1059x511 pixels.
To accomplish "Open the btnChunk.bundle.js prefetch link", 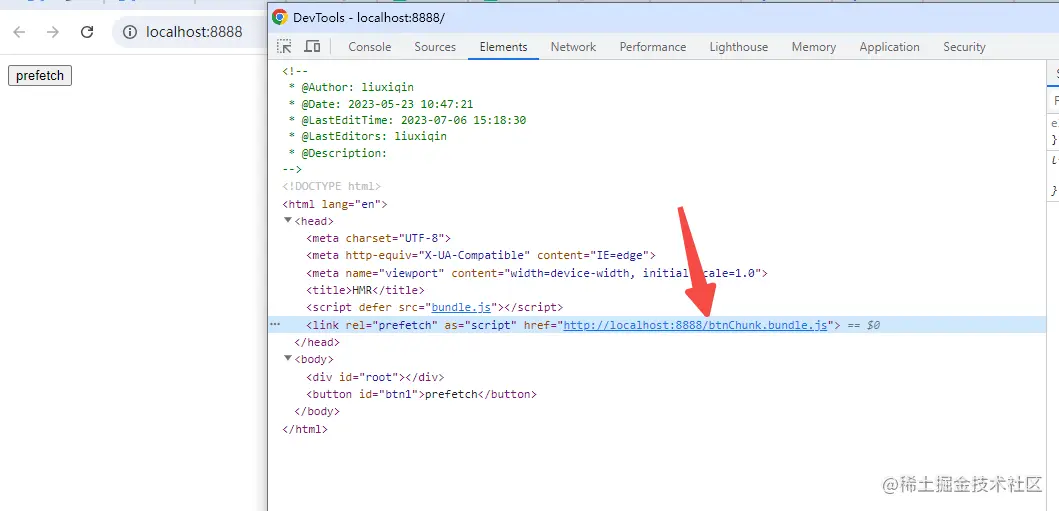I will pyautogui.click(x=695, y=325).
